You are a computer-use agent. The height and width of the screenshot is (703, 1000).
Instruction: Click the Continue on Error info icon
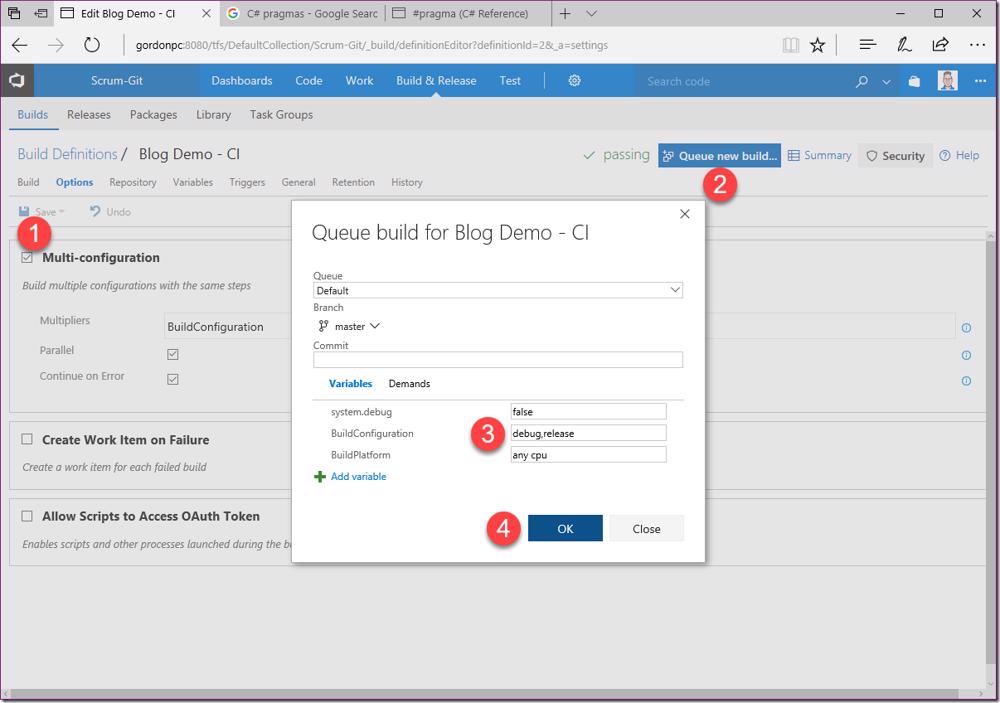tap(966, 381)
